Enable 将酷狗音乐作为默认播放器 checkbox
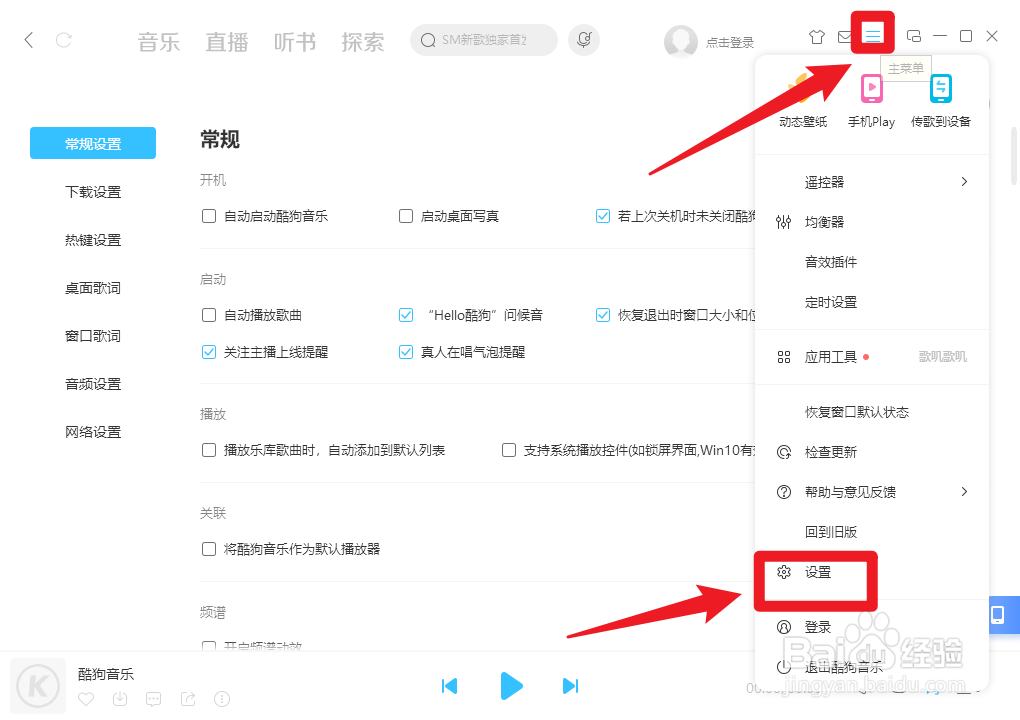1020x720 pixels. (209, 549)
